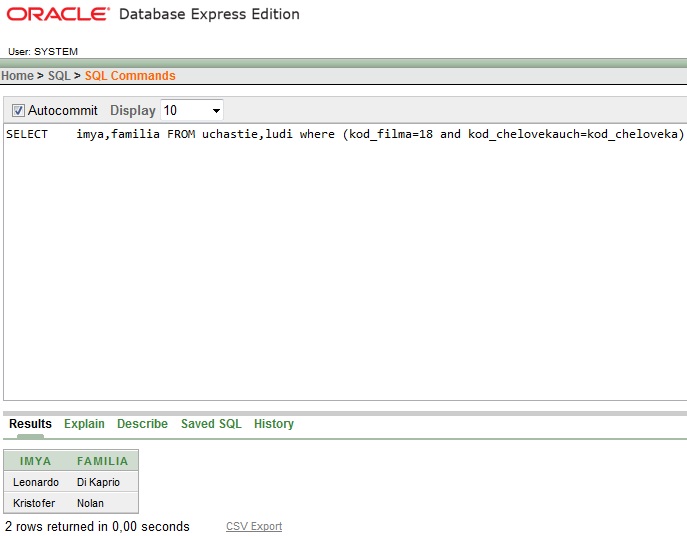Viewport: 687px width, 536px height.
Task: Click SQL Commands breadcrumb
Action: coord(130,76)
